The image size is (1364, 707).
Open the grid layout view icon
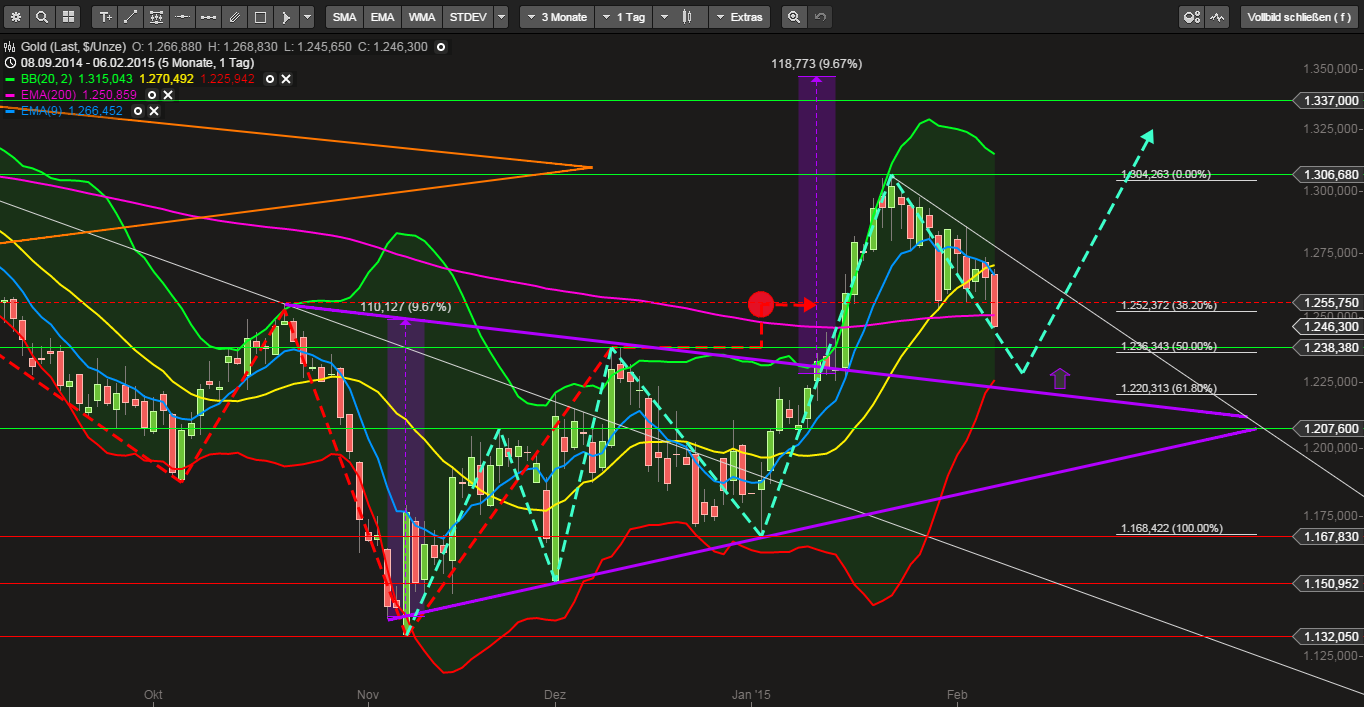tap(68, 17)
